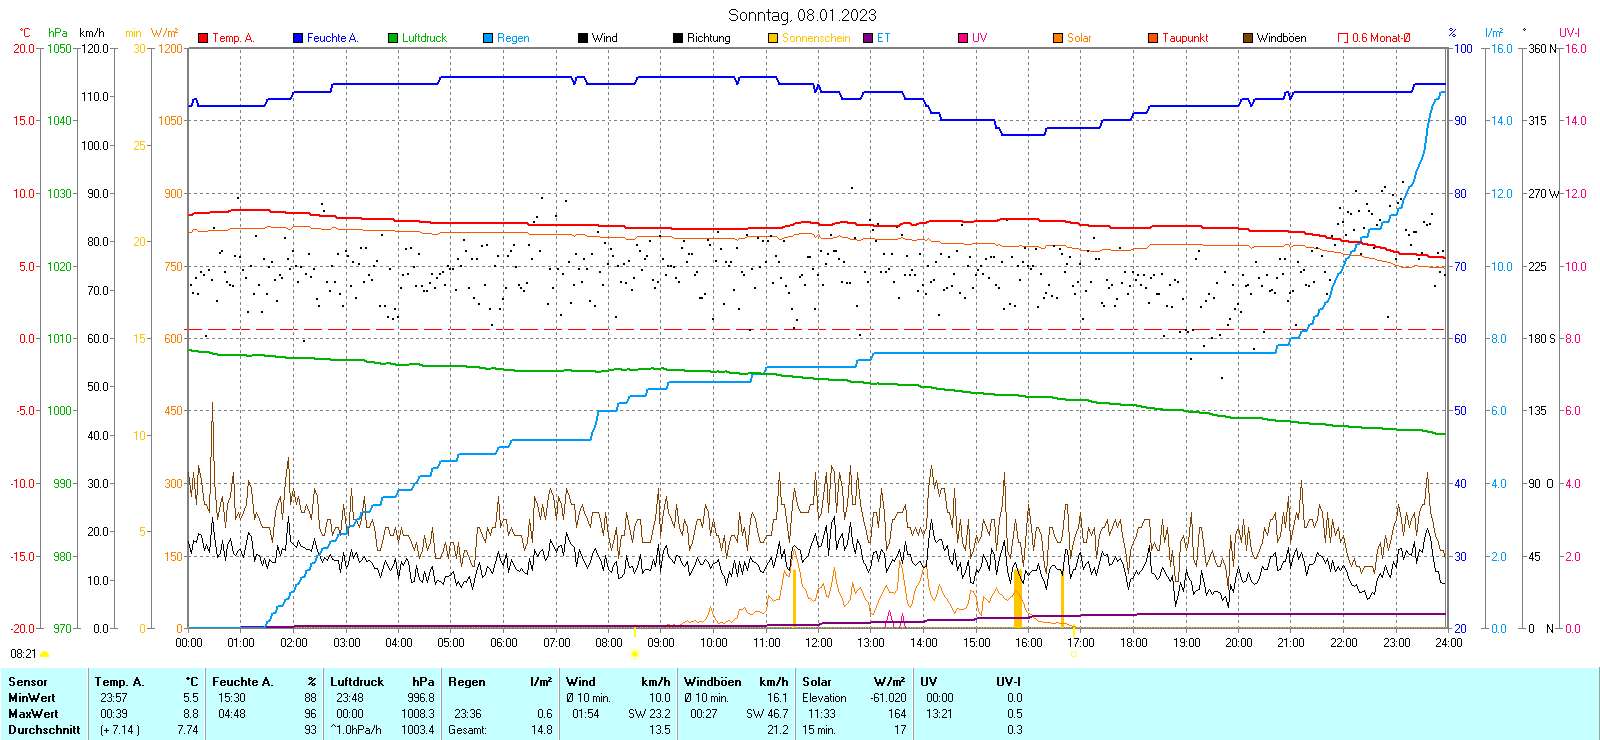Click the green Luftdruck legend square
1600x740 pixels.
coord(393,38)
